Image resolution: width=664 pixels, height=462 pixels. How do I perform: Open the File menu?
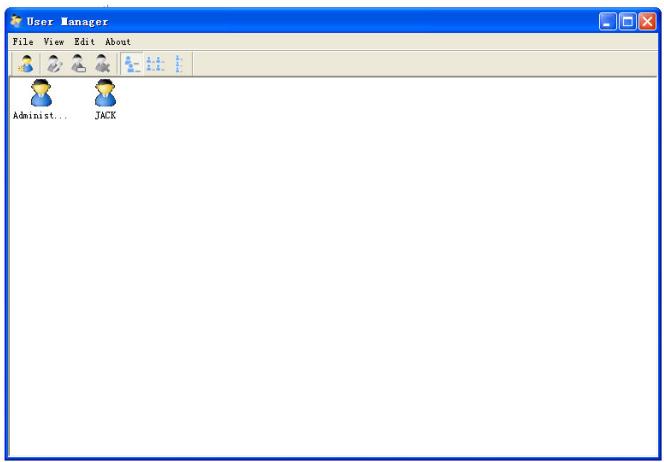tap(23, 41)
